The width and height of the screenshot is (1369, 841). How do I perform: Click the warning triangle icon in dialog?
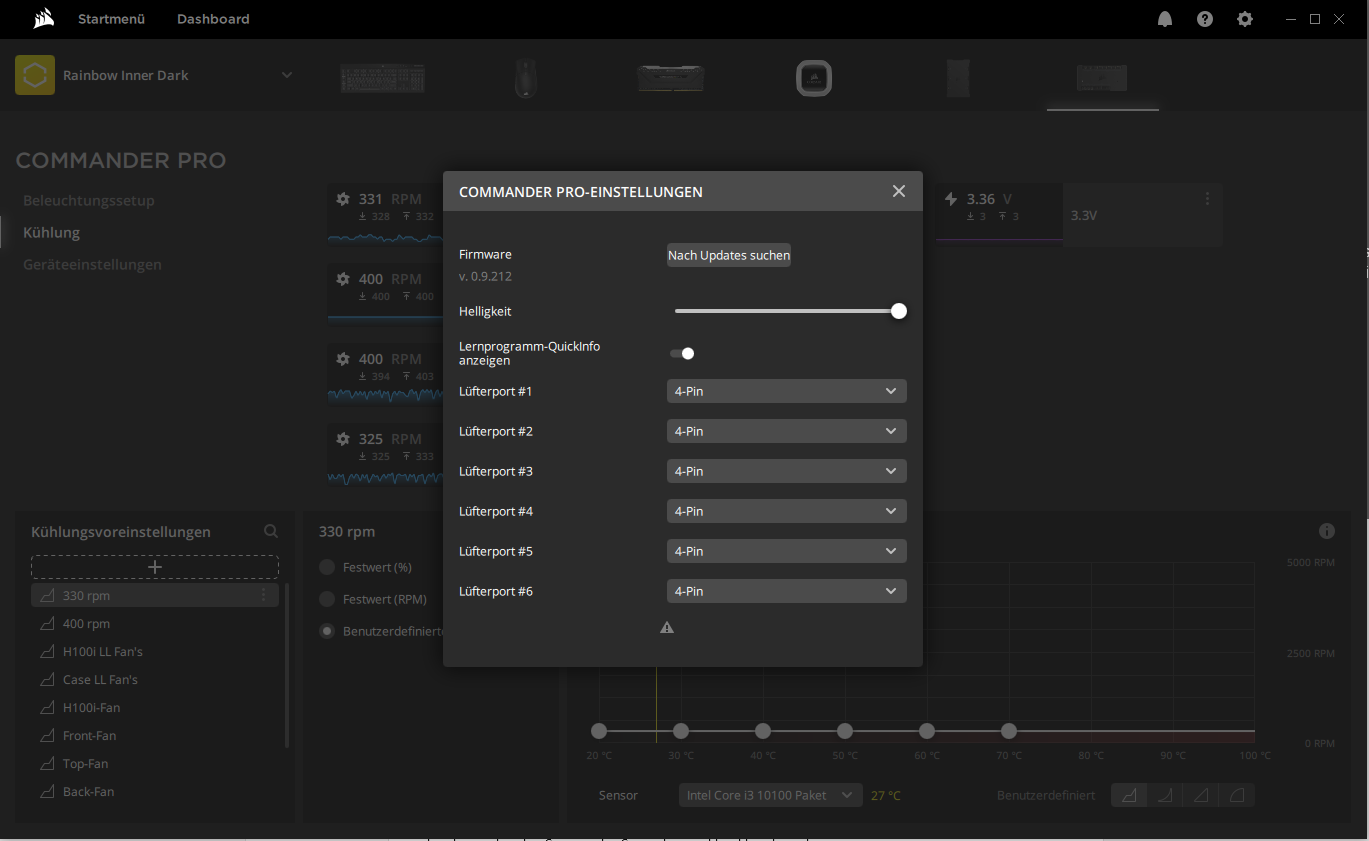(x=667, y=628)
